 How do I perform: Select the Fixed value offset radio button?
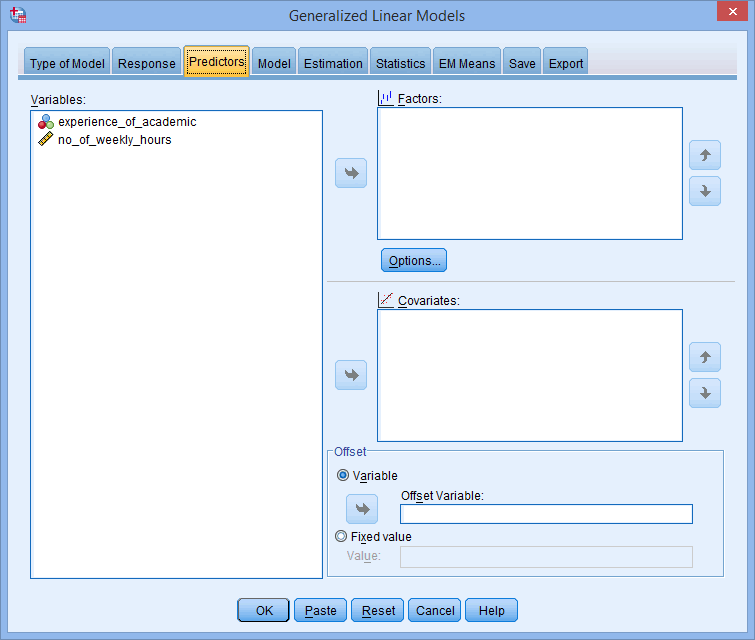(x=341, y=536)
